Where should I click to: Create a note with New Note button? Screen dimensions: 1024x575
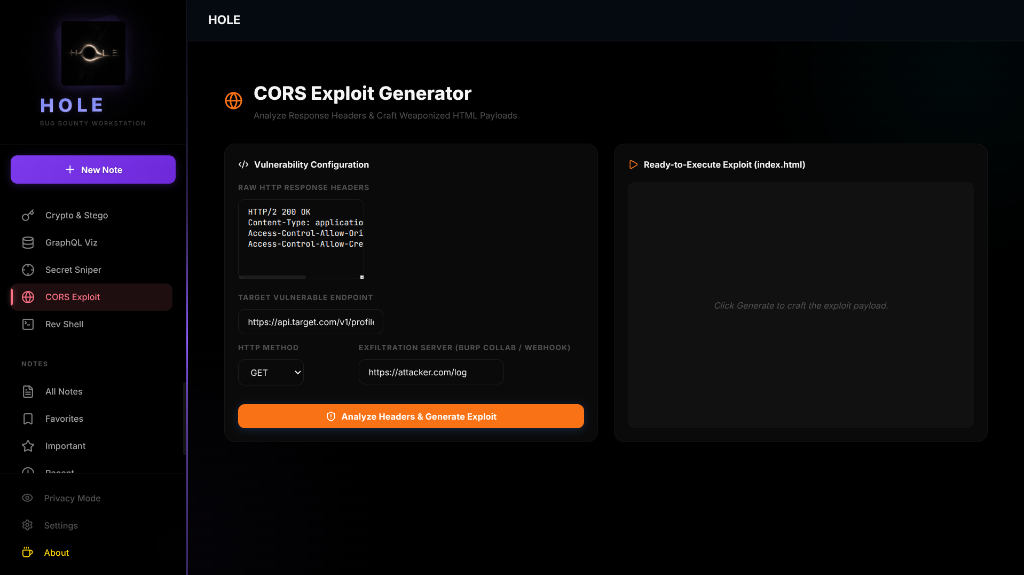(93, 169)
